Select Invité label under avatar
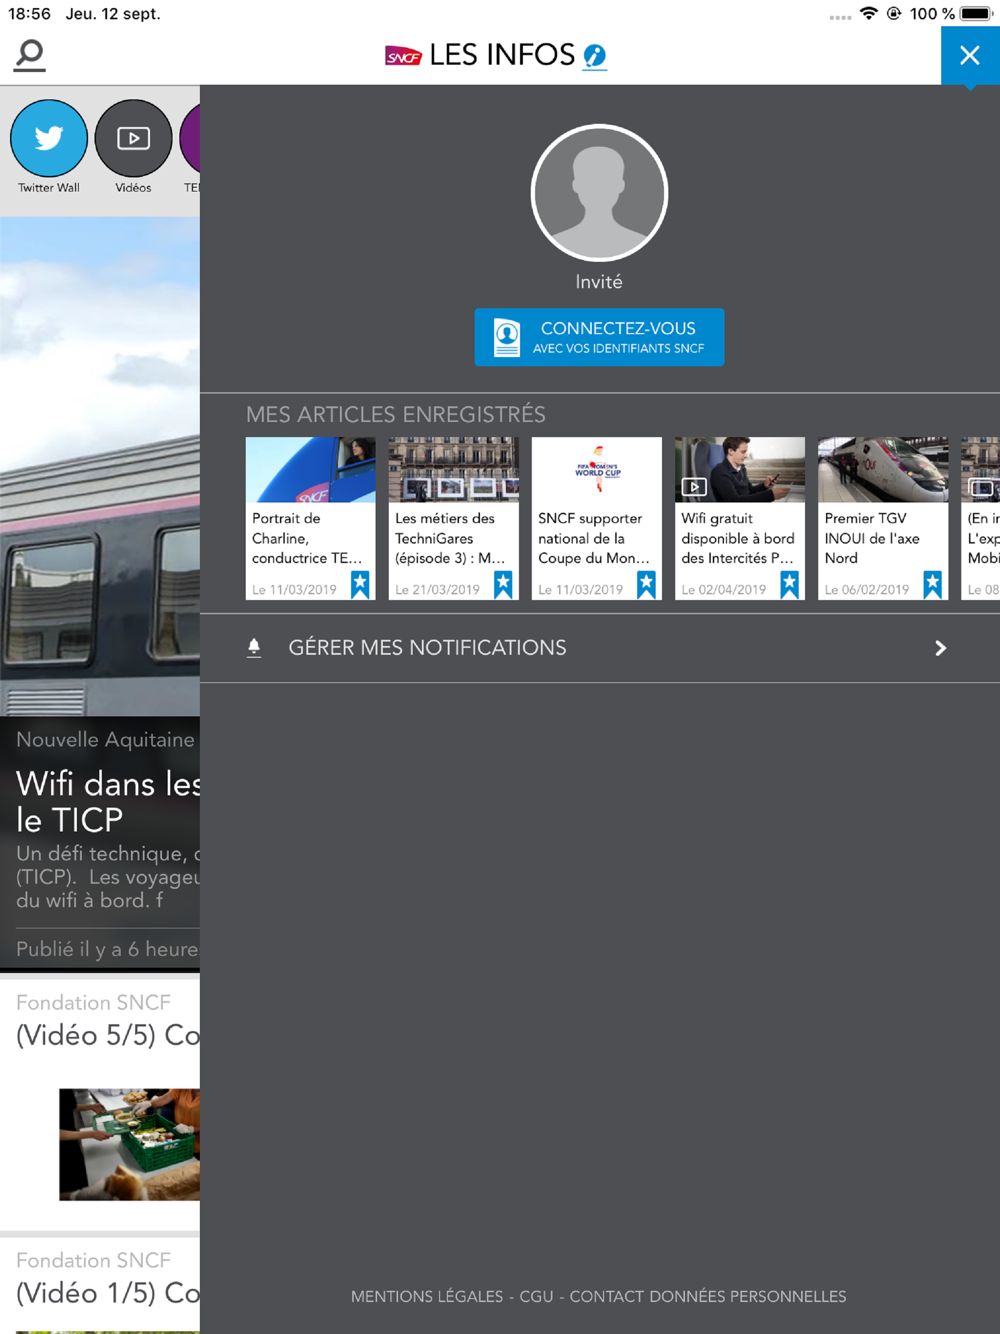This screenshot has width=1000, height=1334. (599, 282)
